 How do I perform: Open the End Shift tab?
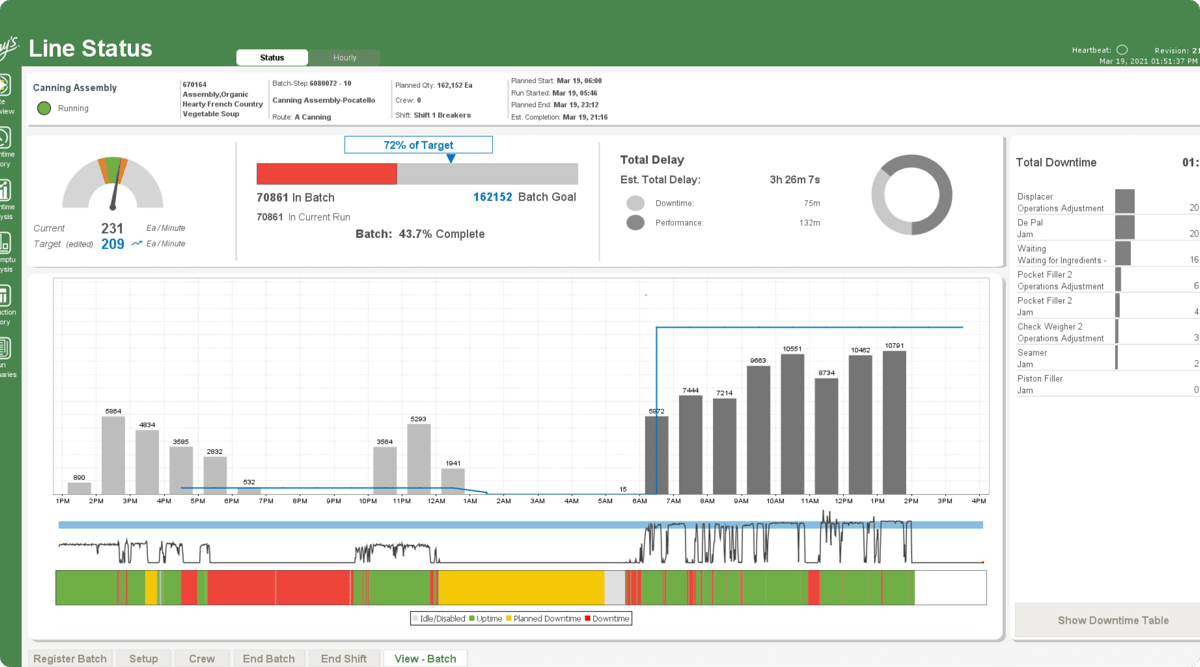[x=344, y=658]
